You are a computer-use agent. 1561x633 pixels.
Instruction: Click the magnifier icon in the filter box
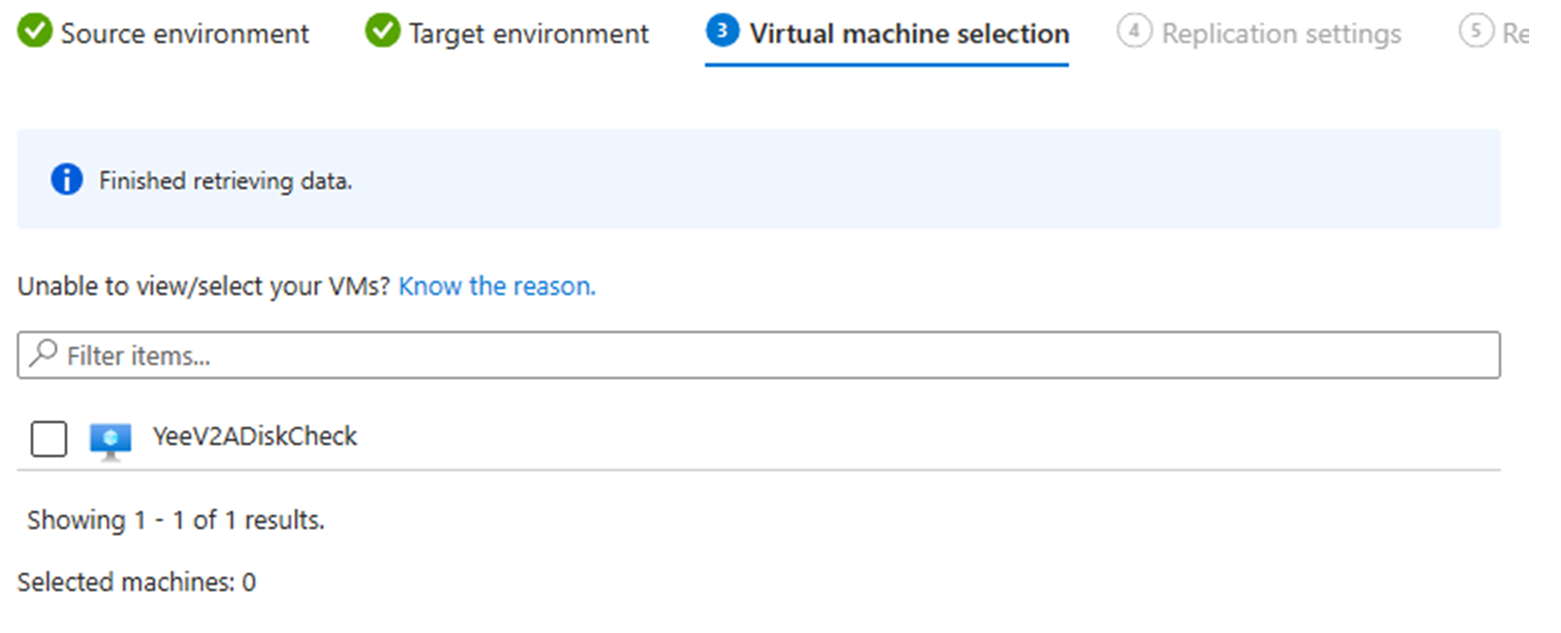coord(41,354)
